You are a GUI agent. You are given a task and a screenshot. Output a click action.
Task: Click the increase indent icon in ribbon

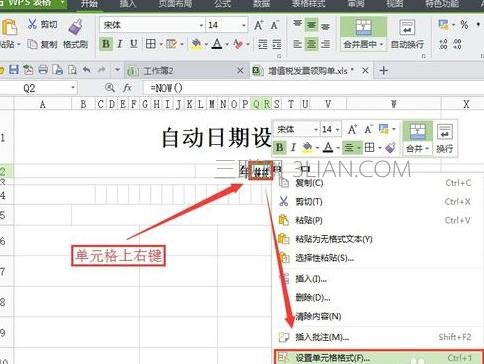tap(277, 44)
